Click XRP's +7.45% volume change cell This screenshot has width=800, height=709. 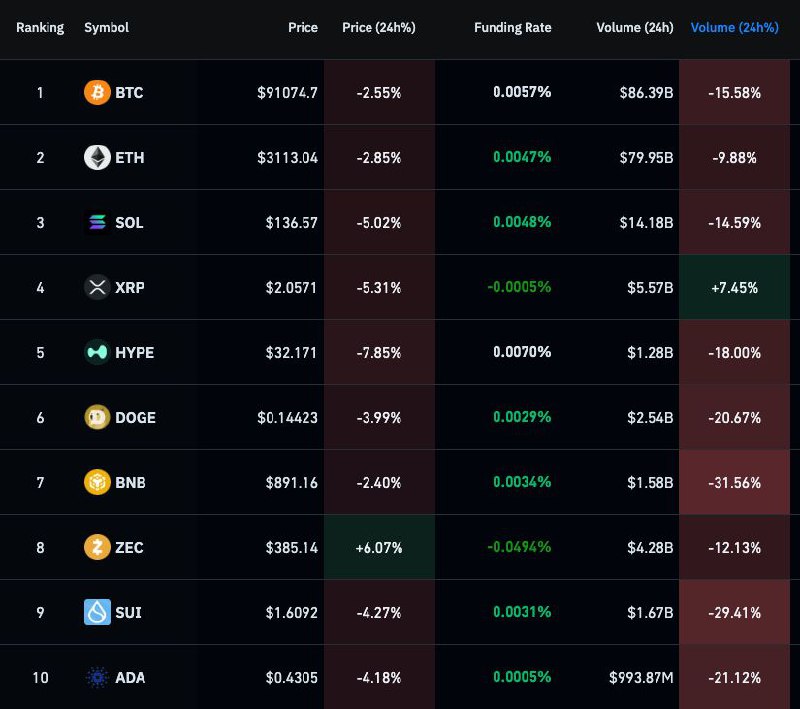[x=734, y=288]
